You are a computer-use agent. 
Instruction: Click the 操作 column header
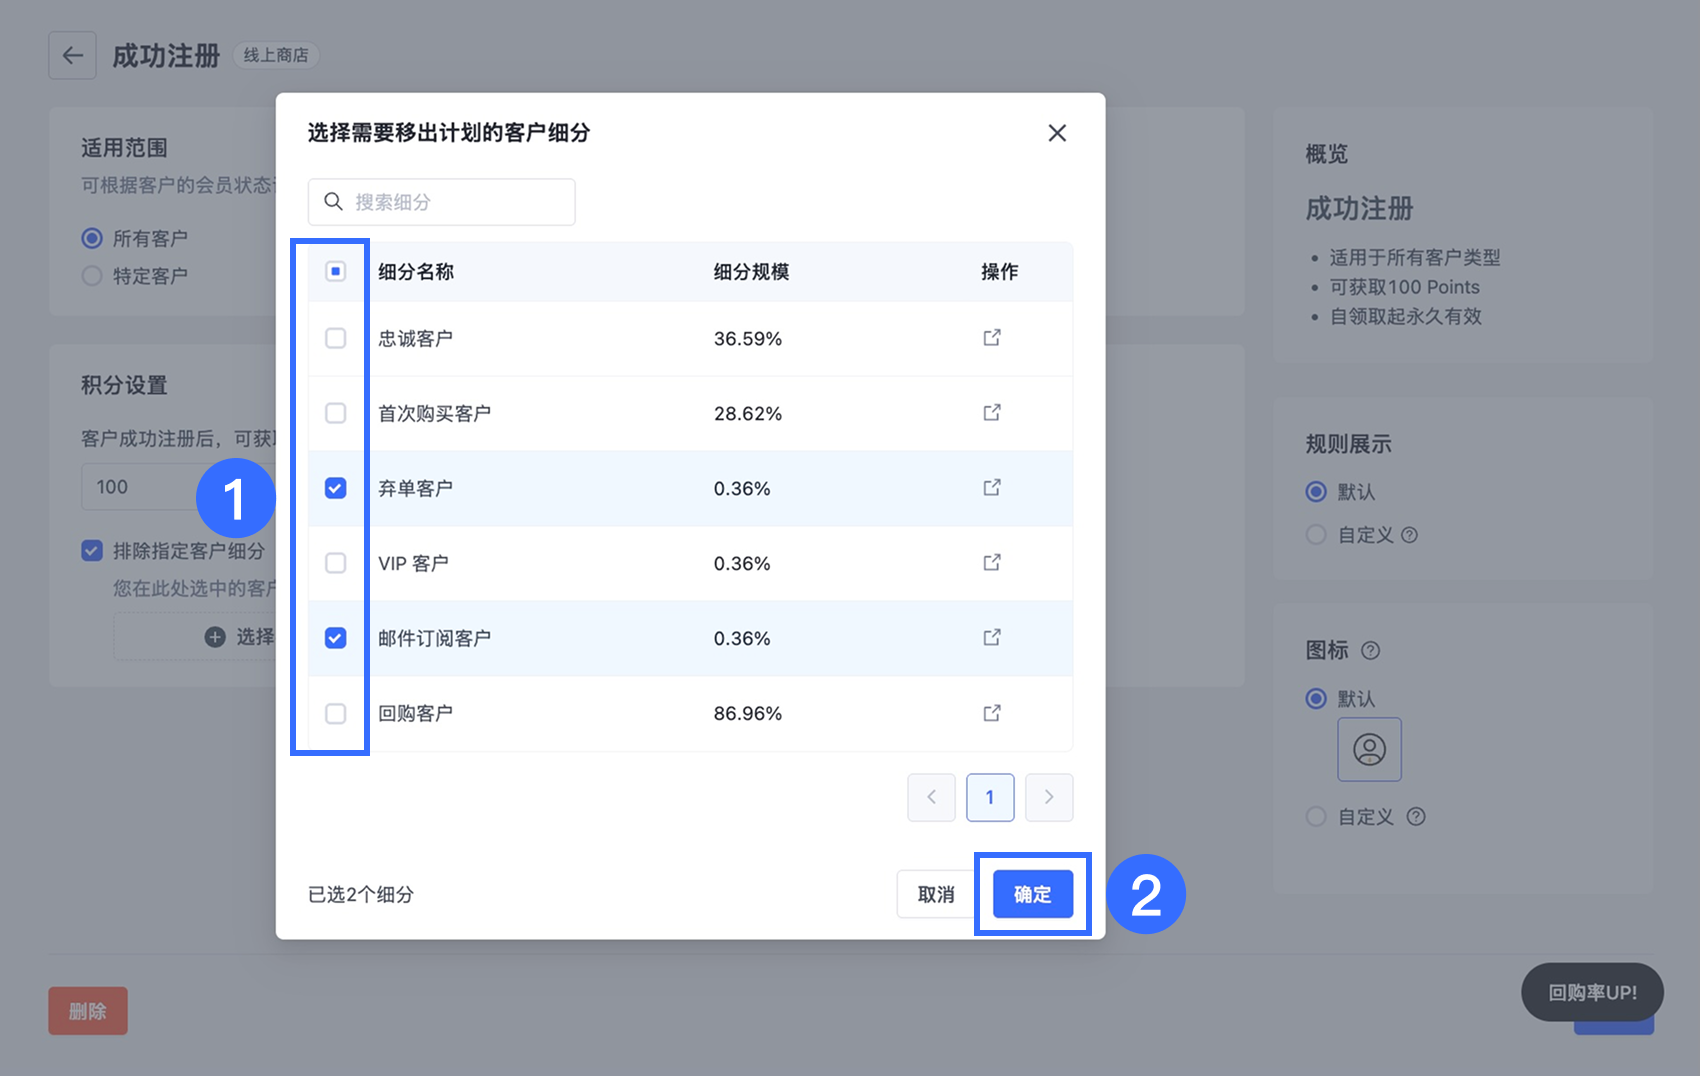999,272
